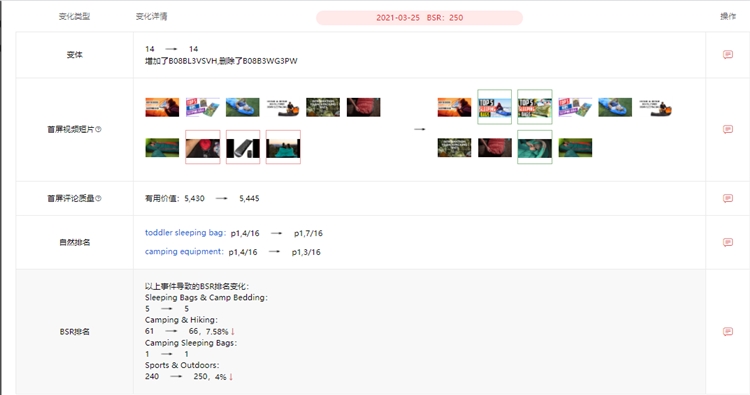Open the comment icon for 自然排名 row
The image size is (750, 395).
(728, 242)
